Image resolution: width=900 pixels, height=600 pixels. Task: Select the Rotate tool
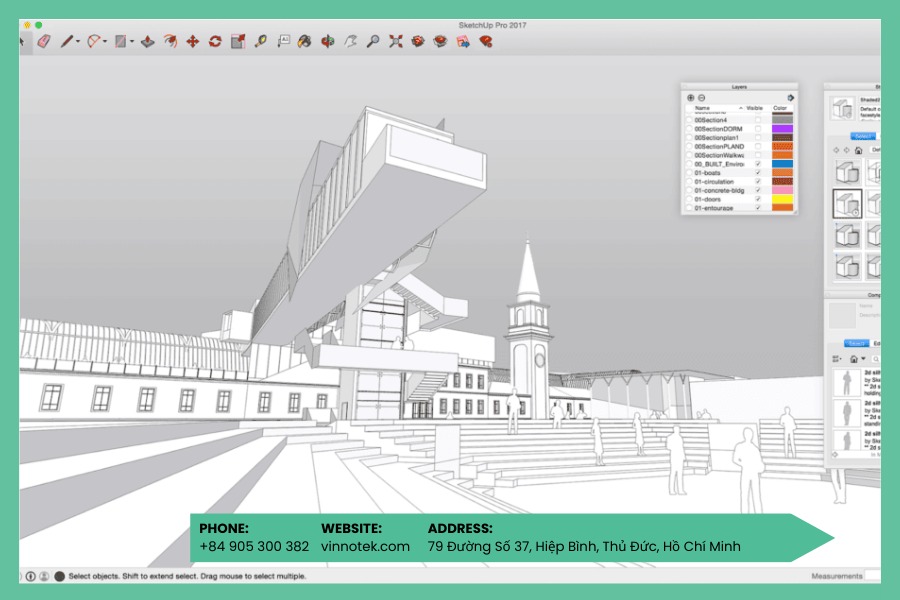pos(215,41)
